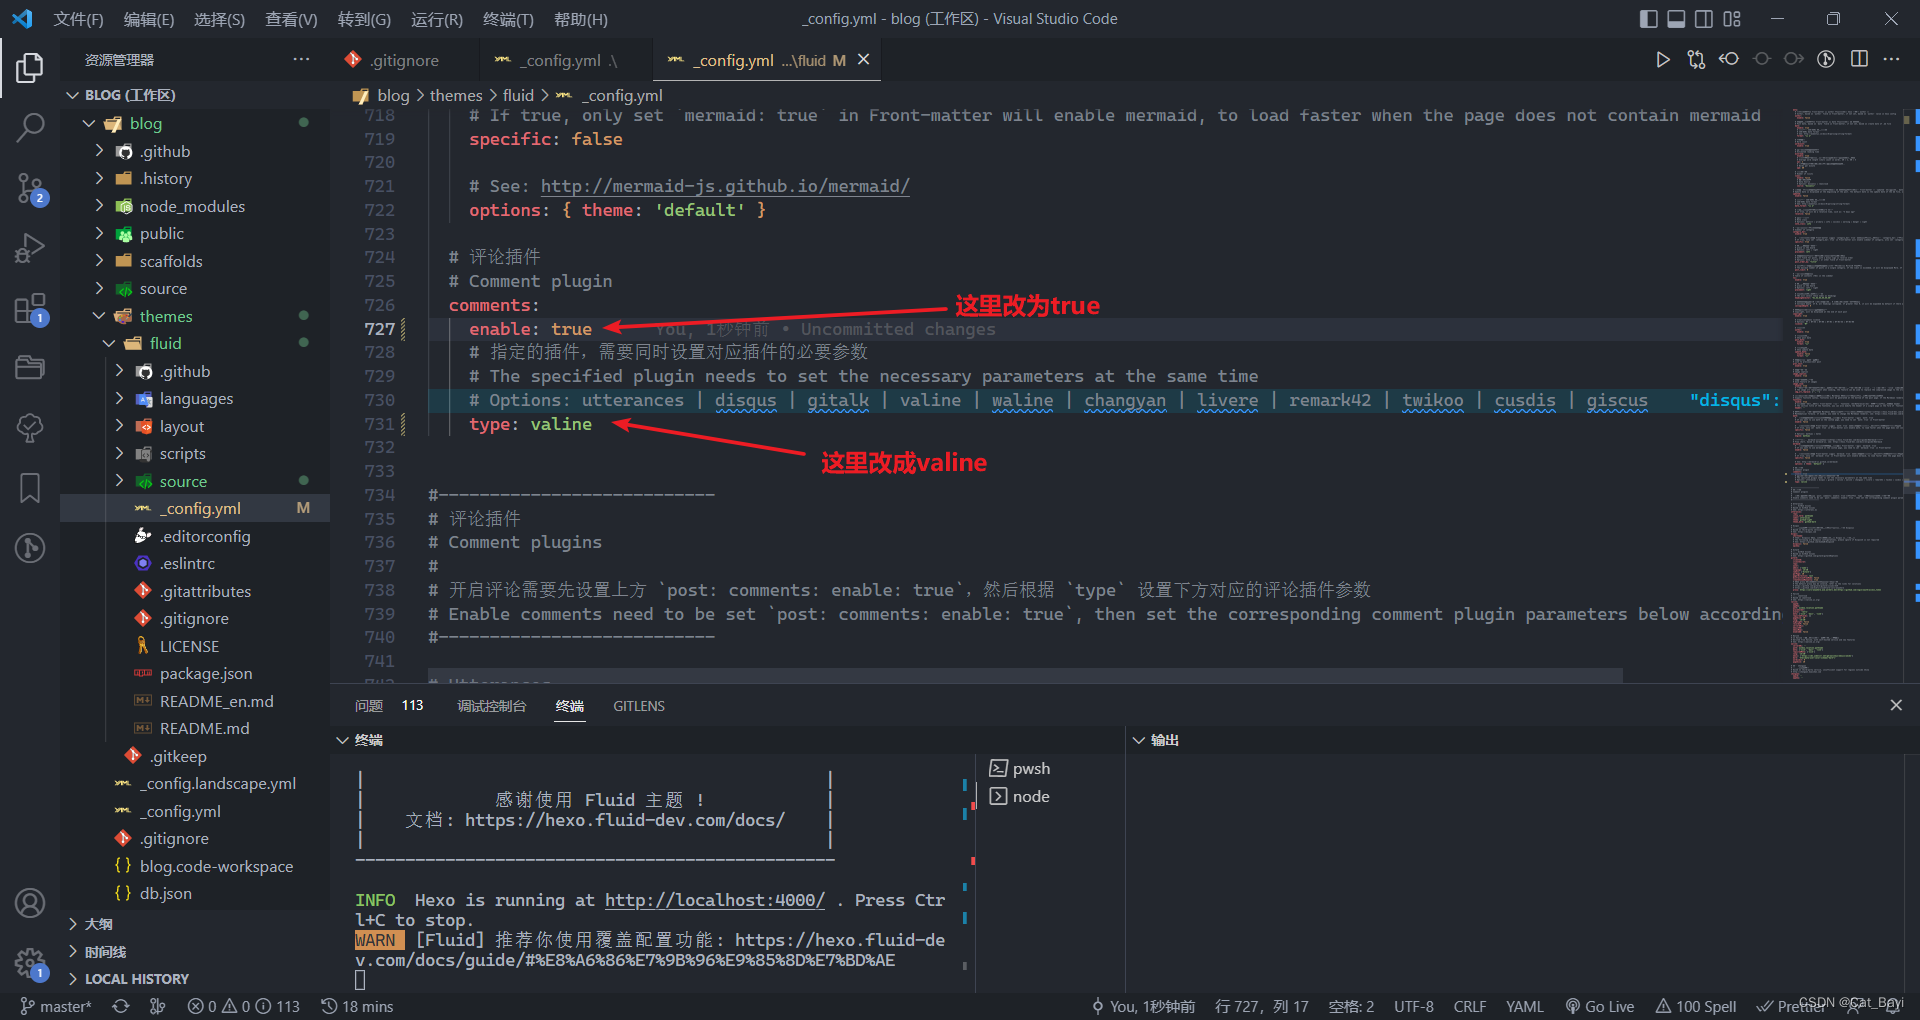This screenshot has height=1020, width=1920.
Task: Open the Extensions view
Action: tap(30, 309)
